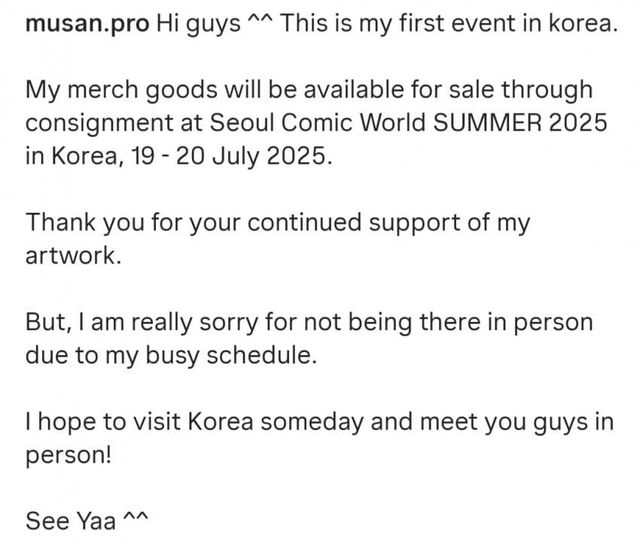This screenshot has width=640, height=547.
Task: Click the word "artwork." in the caption
Action: click(76, 257)
